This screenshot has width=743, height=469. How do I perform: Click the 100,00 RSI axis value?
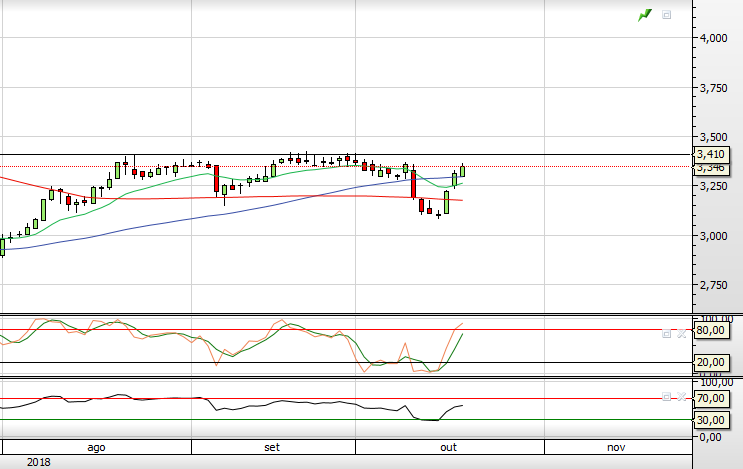tap(716, 382)
